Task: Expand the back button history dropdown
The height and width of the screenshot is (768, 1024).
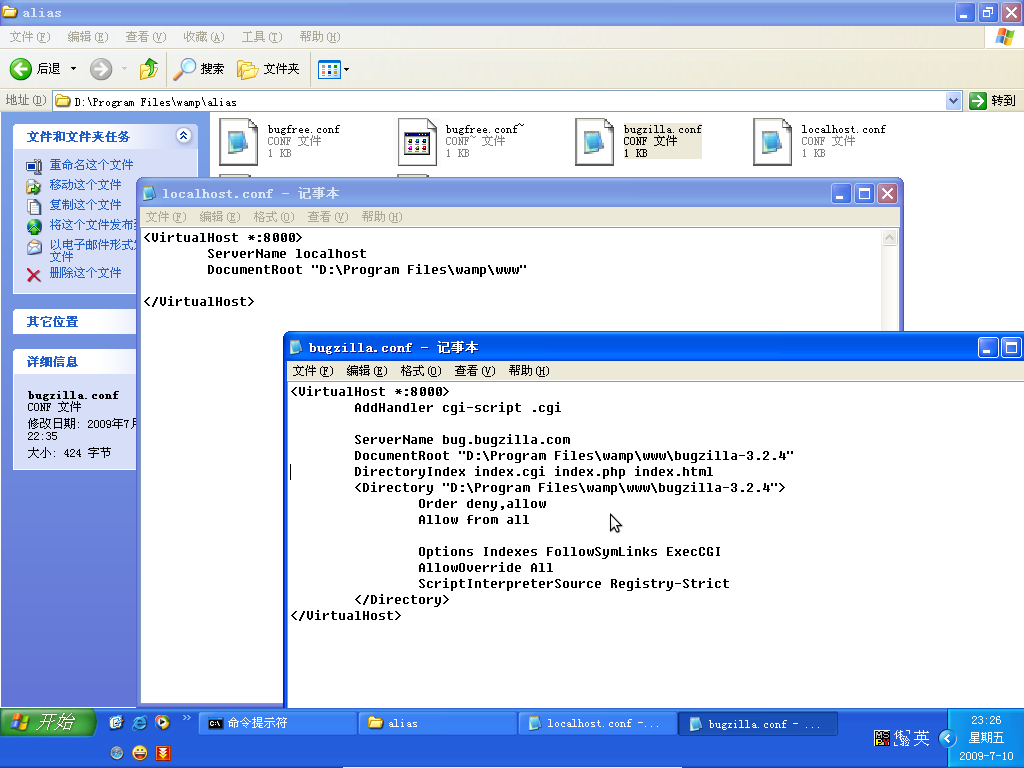Action: (73, 69)
